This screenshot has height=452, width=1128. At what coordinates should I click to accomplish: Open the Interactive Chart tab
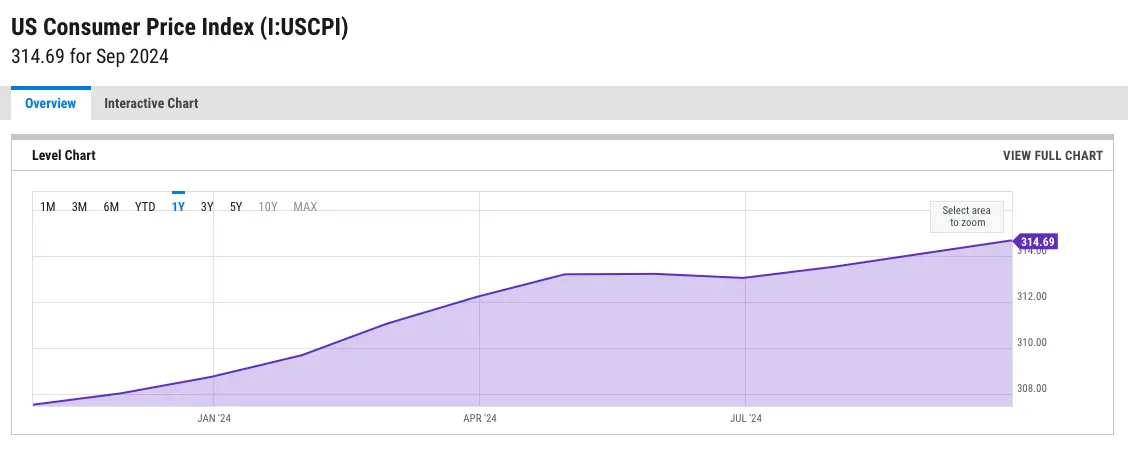[151, 103]
